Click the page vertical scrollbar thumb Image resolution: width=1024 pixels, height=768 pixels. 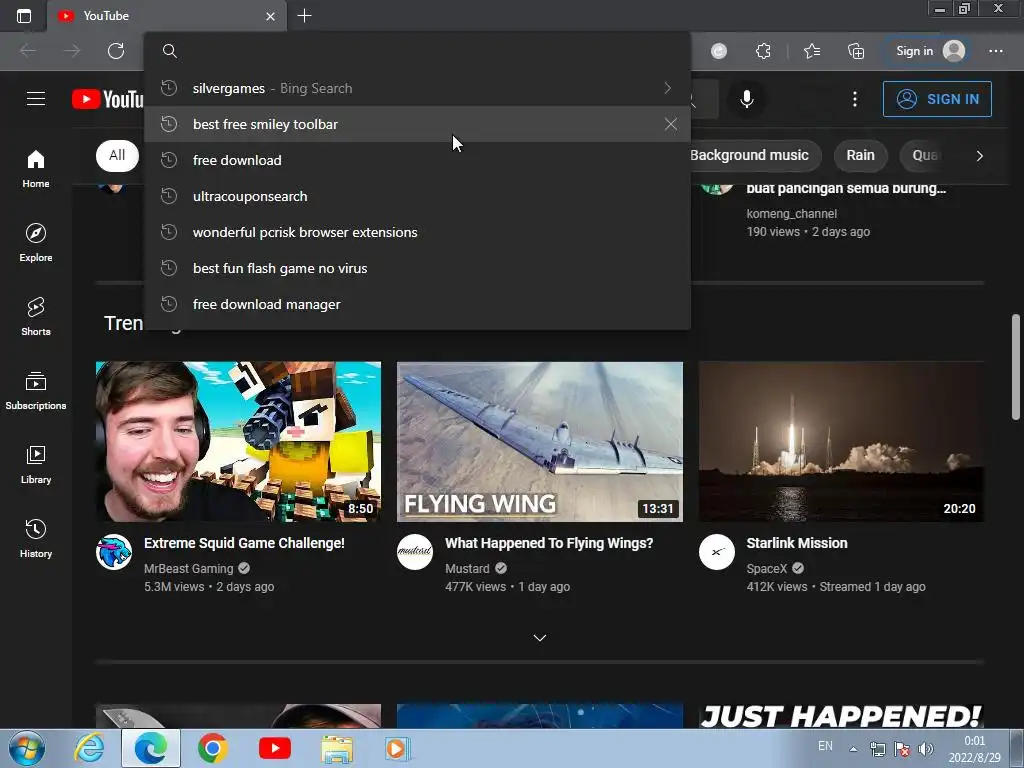tap(1016, 367)
